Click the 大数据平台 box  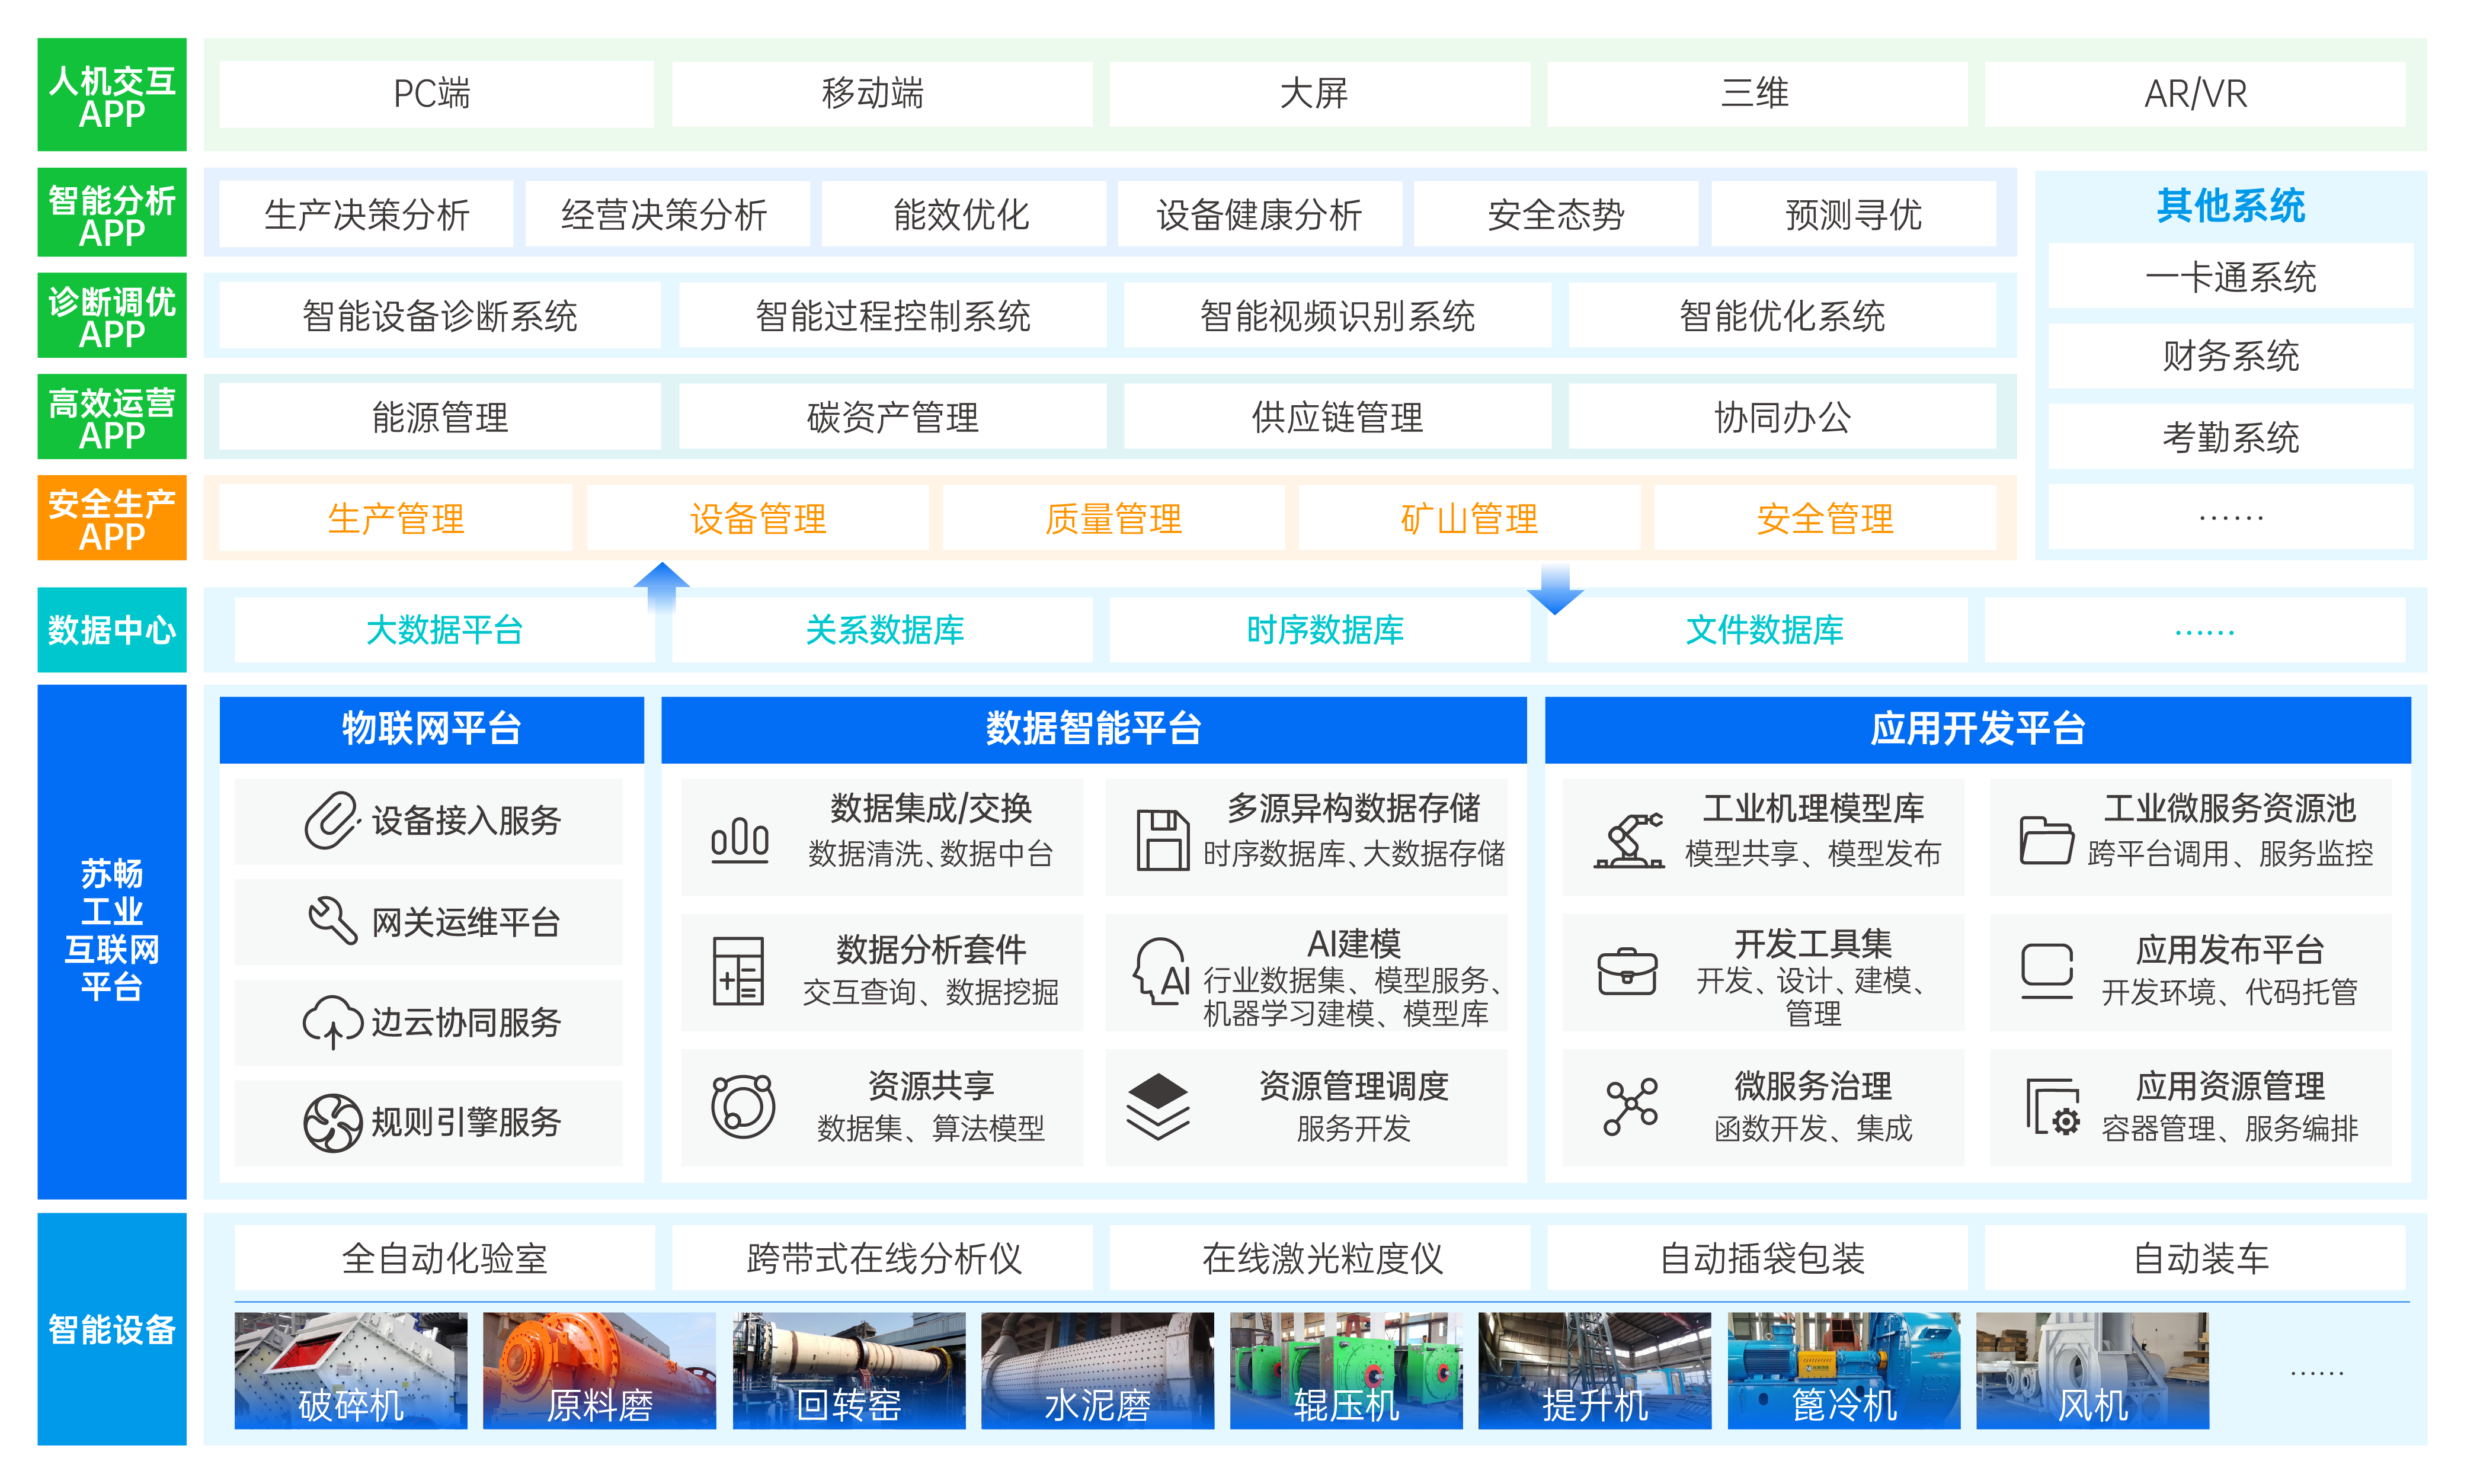445,630
